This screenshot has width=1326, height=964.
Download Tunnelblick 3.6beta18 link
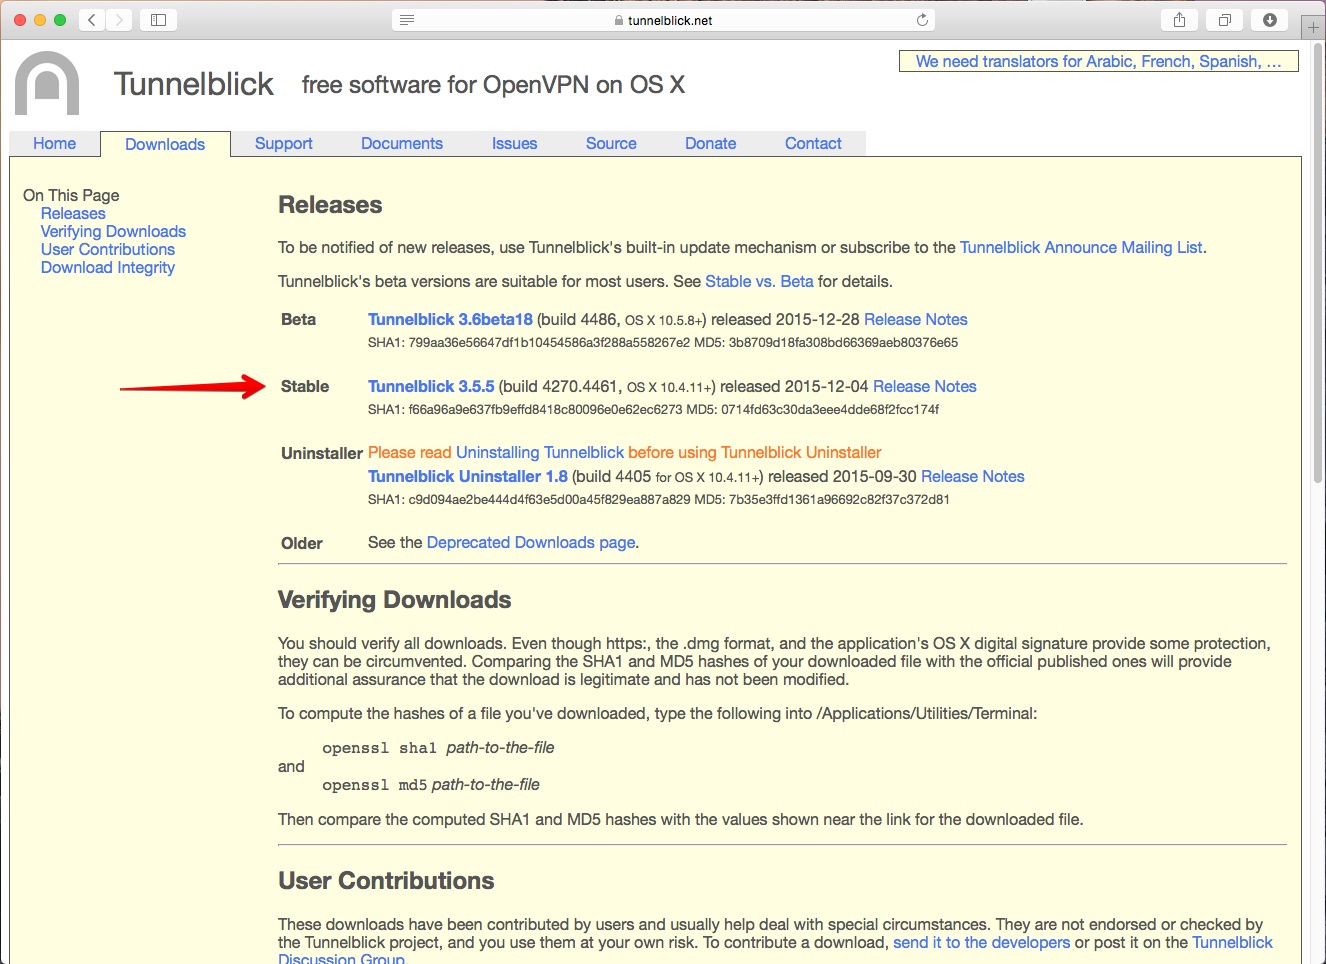coord(450,320)
